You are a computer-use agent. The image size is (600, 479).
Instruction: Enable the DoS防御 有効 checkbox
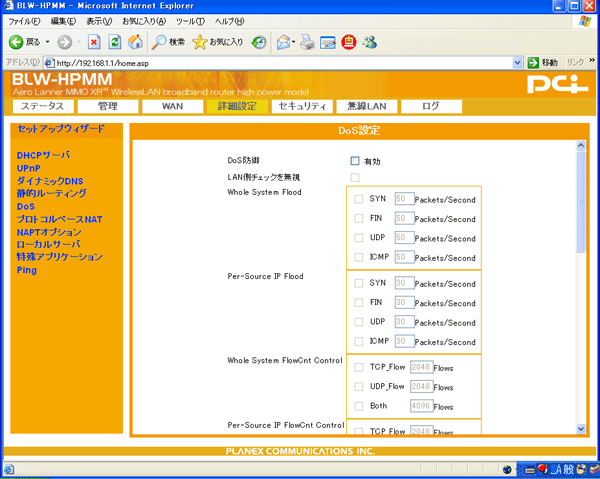tap(355, 161)
